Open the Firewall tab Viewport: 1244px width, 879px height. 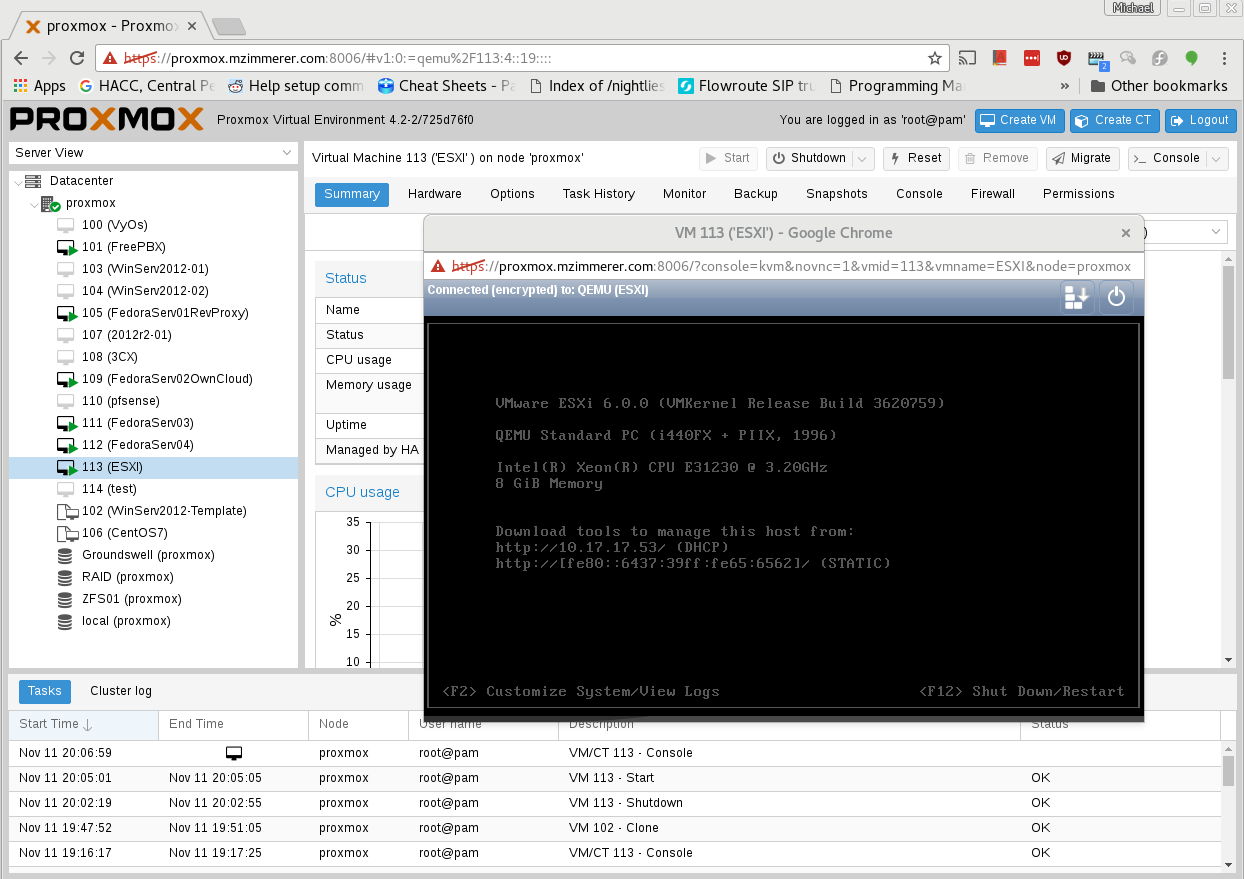[x=993, y=194]
